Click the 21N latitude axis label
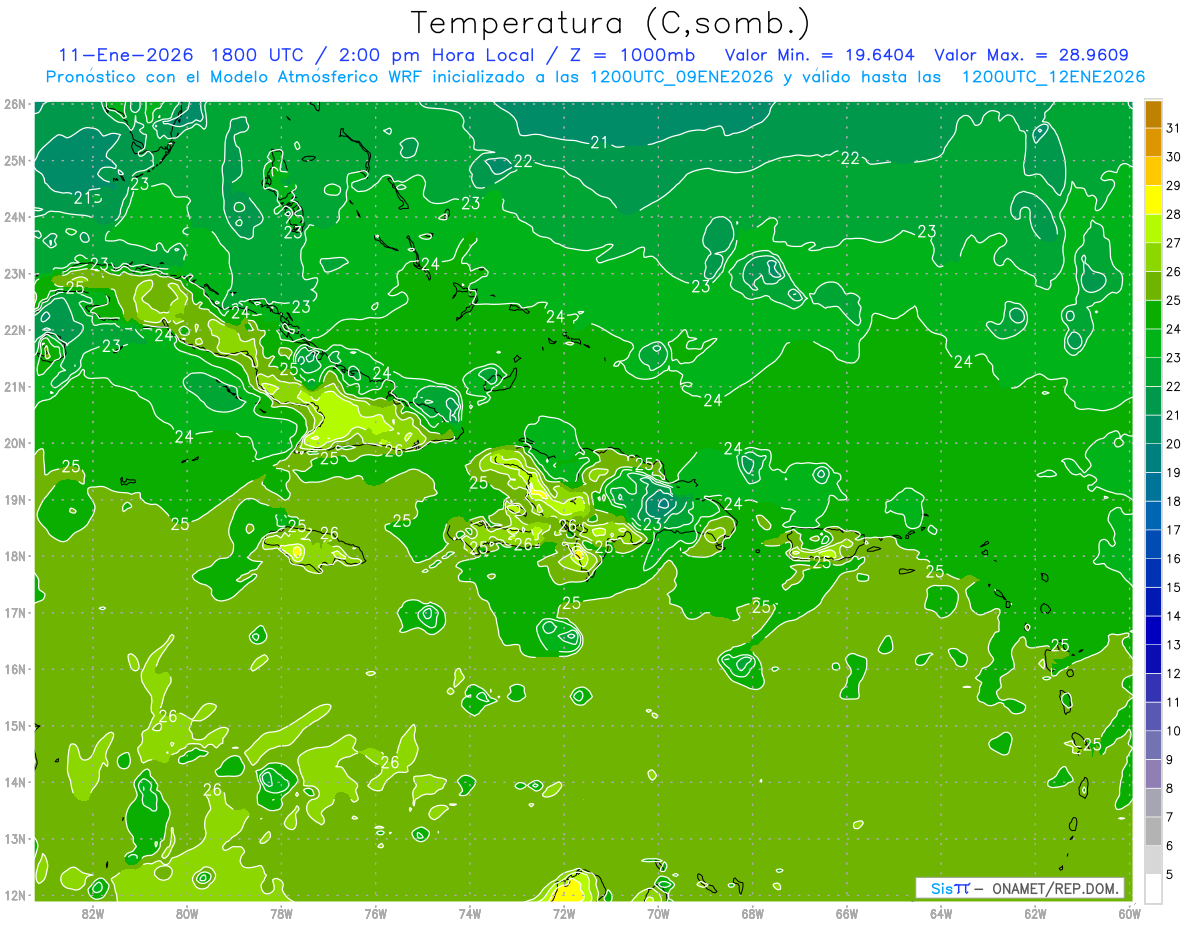1200x927 pixels. point(15,386)
